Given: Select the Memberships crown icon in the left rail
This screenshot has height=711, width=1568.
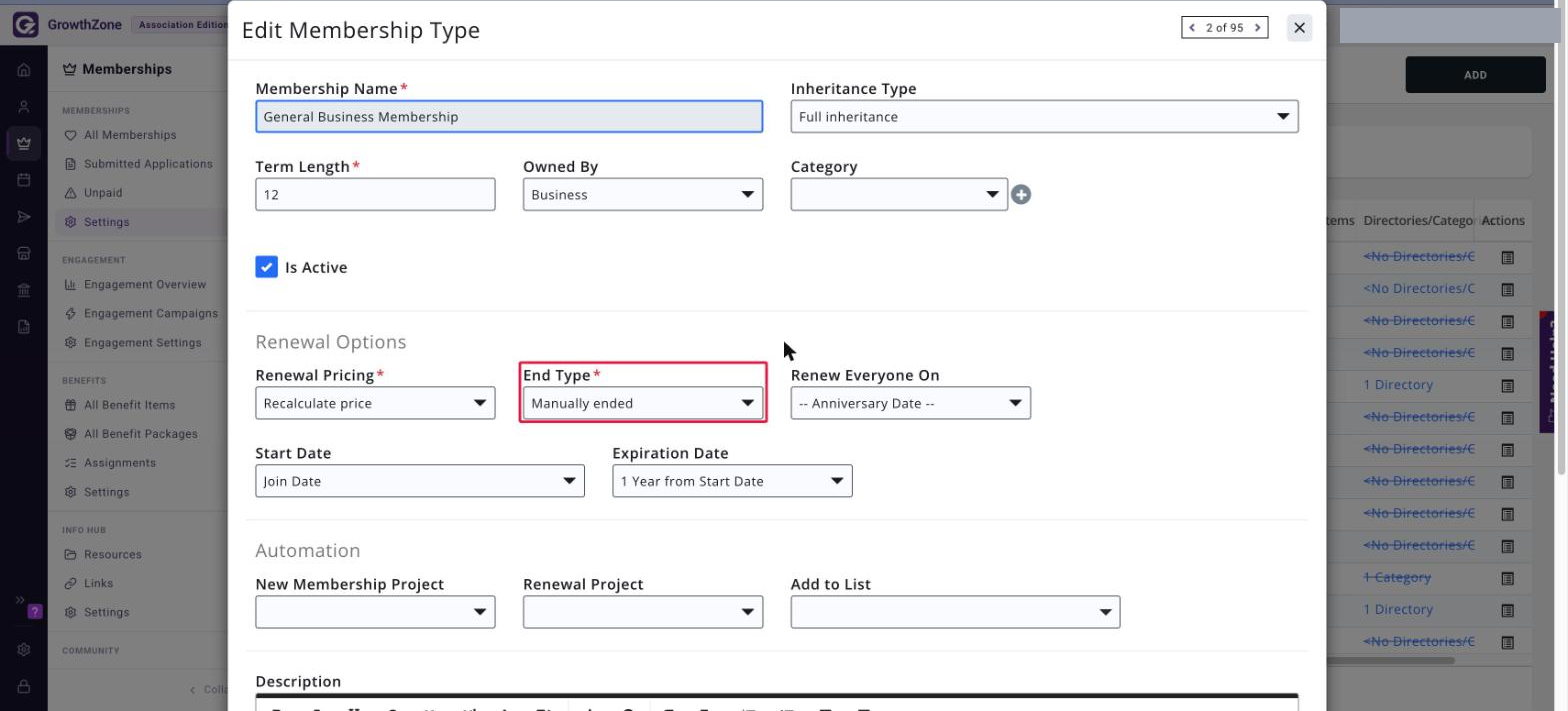Looking at the screenshot, I should point(24,143).
